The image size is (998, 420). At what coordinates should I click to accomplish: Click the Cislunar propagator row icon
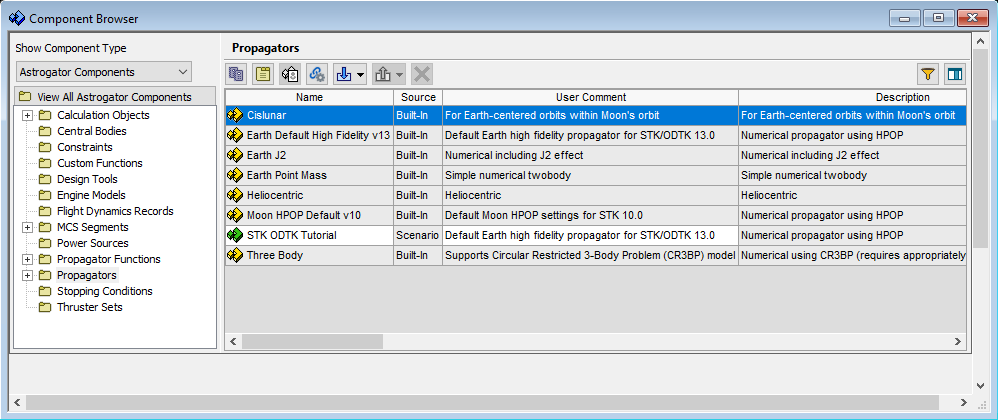tap(235, 115)
